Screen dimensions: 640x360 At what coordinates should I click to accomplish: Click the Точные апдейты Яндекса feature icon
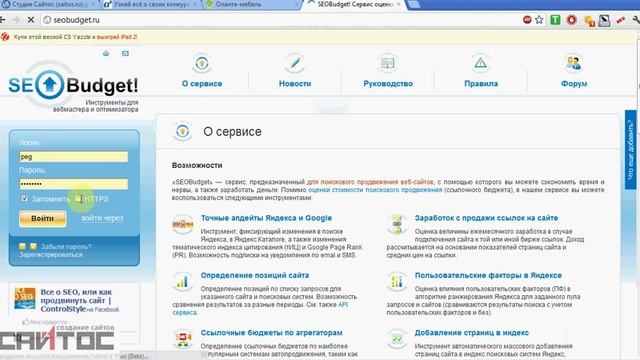click(x=182, y=224)
